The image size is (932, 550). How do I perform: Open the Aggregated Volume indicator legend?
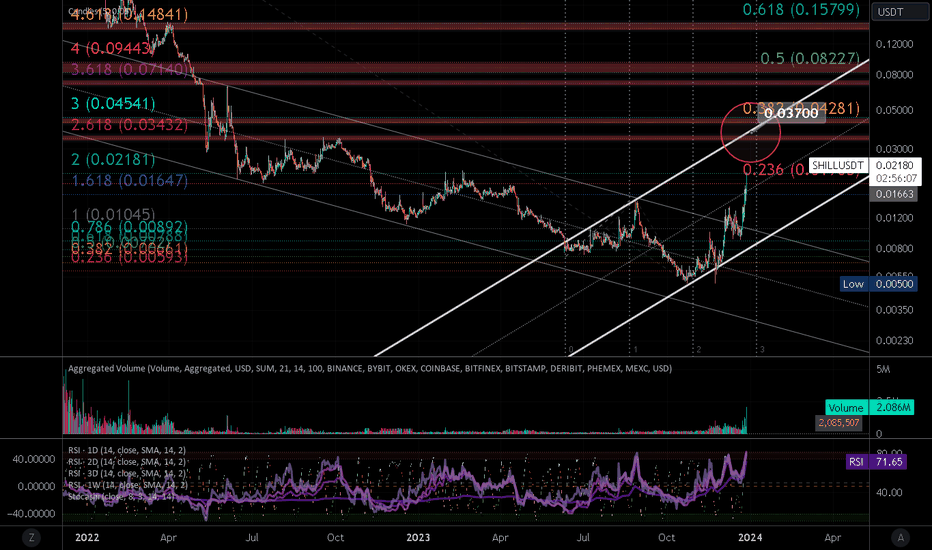pyautogui.click(x=370, y=369)
